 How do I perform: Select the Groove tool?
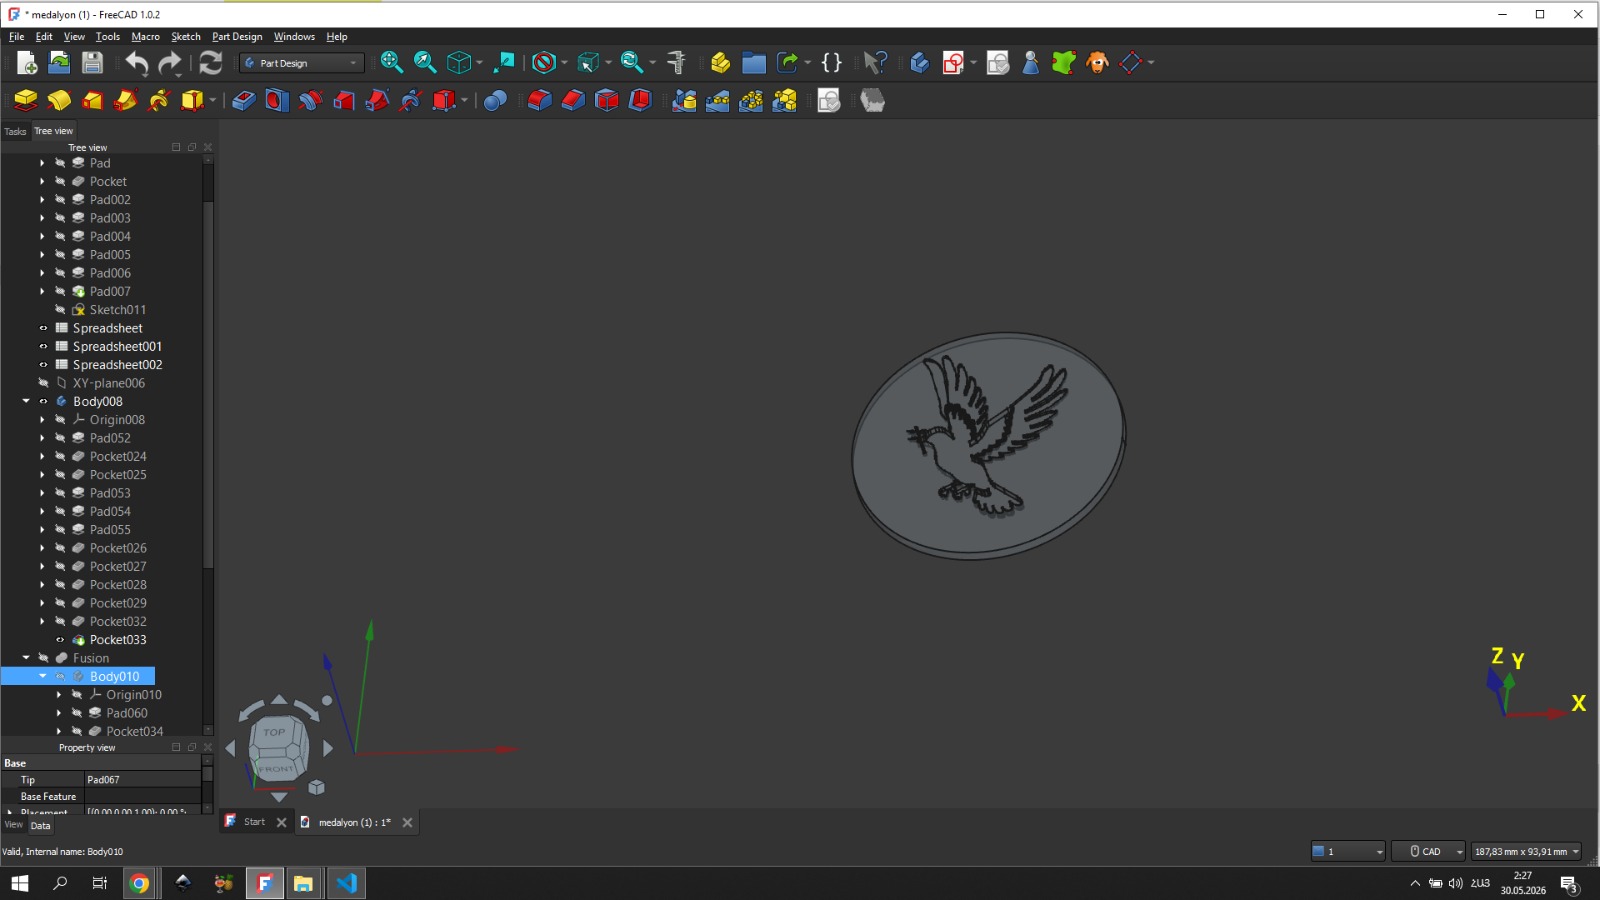tap(311, 100)
